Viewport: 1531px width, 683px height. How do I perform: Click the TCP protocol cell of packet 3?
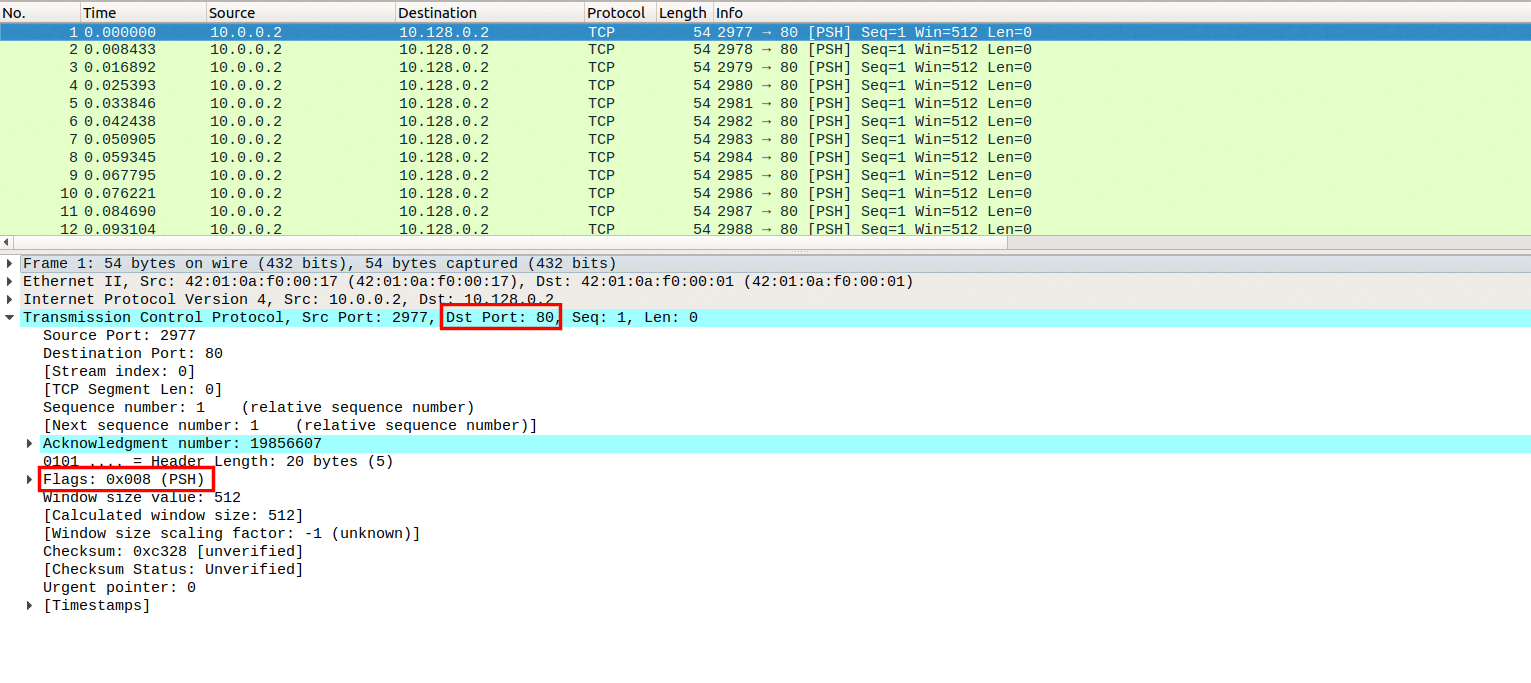tap(601, 68)
